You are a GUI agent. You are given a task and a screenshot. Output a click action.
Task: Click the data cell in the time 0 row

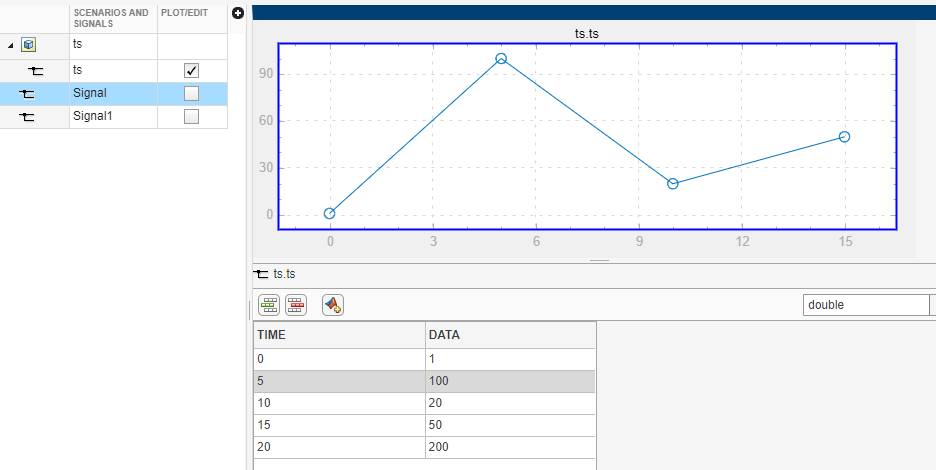click(x=510, y=360)
